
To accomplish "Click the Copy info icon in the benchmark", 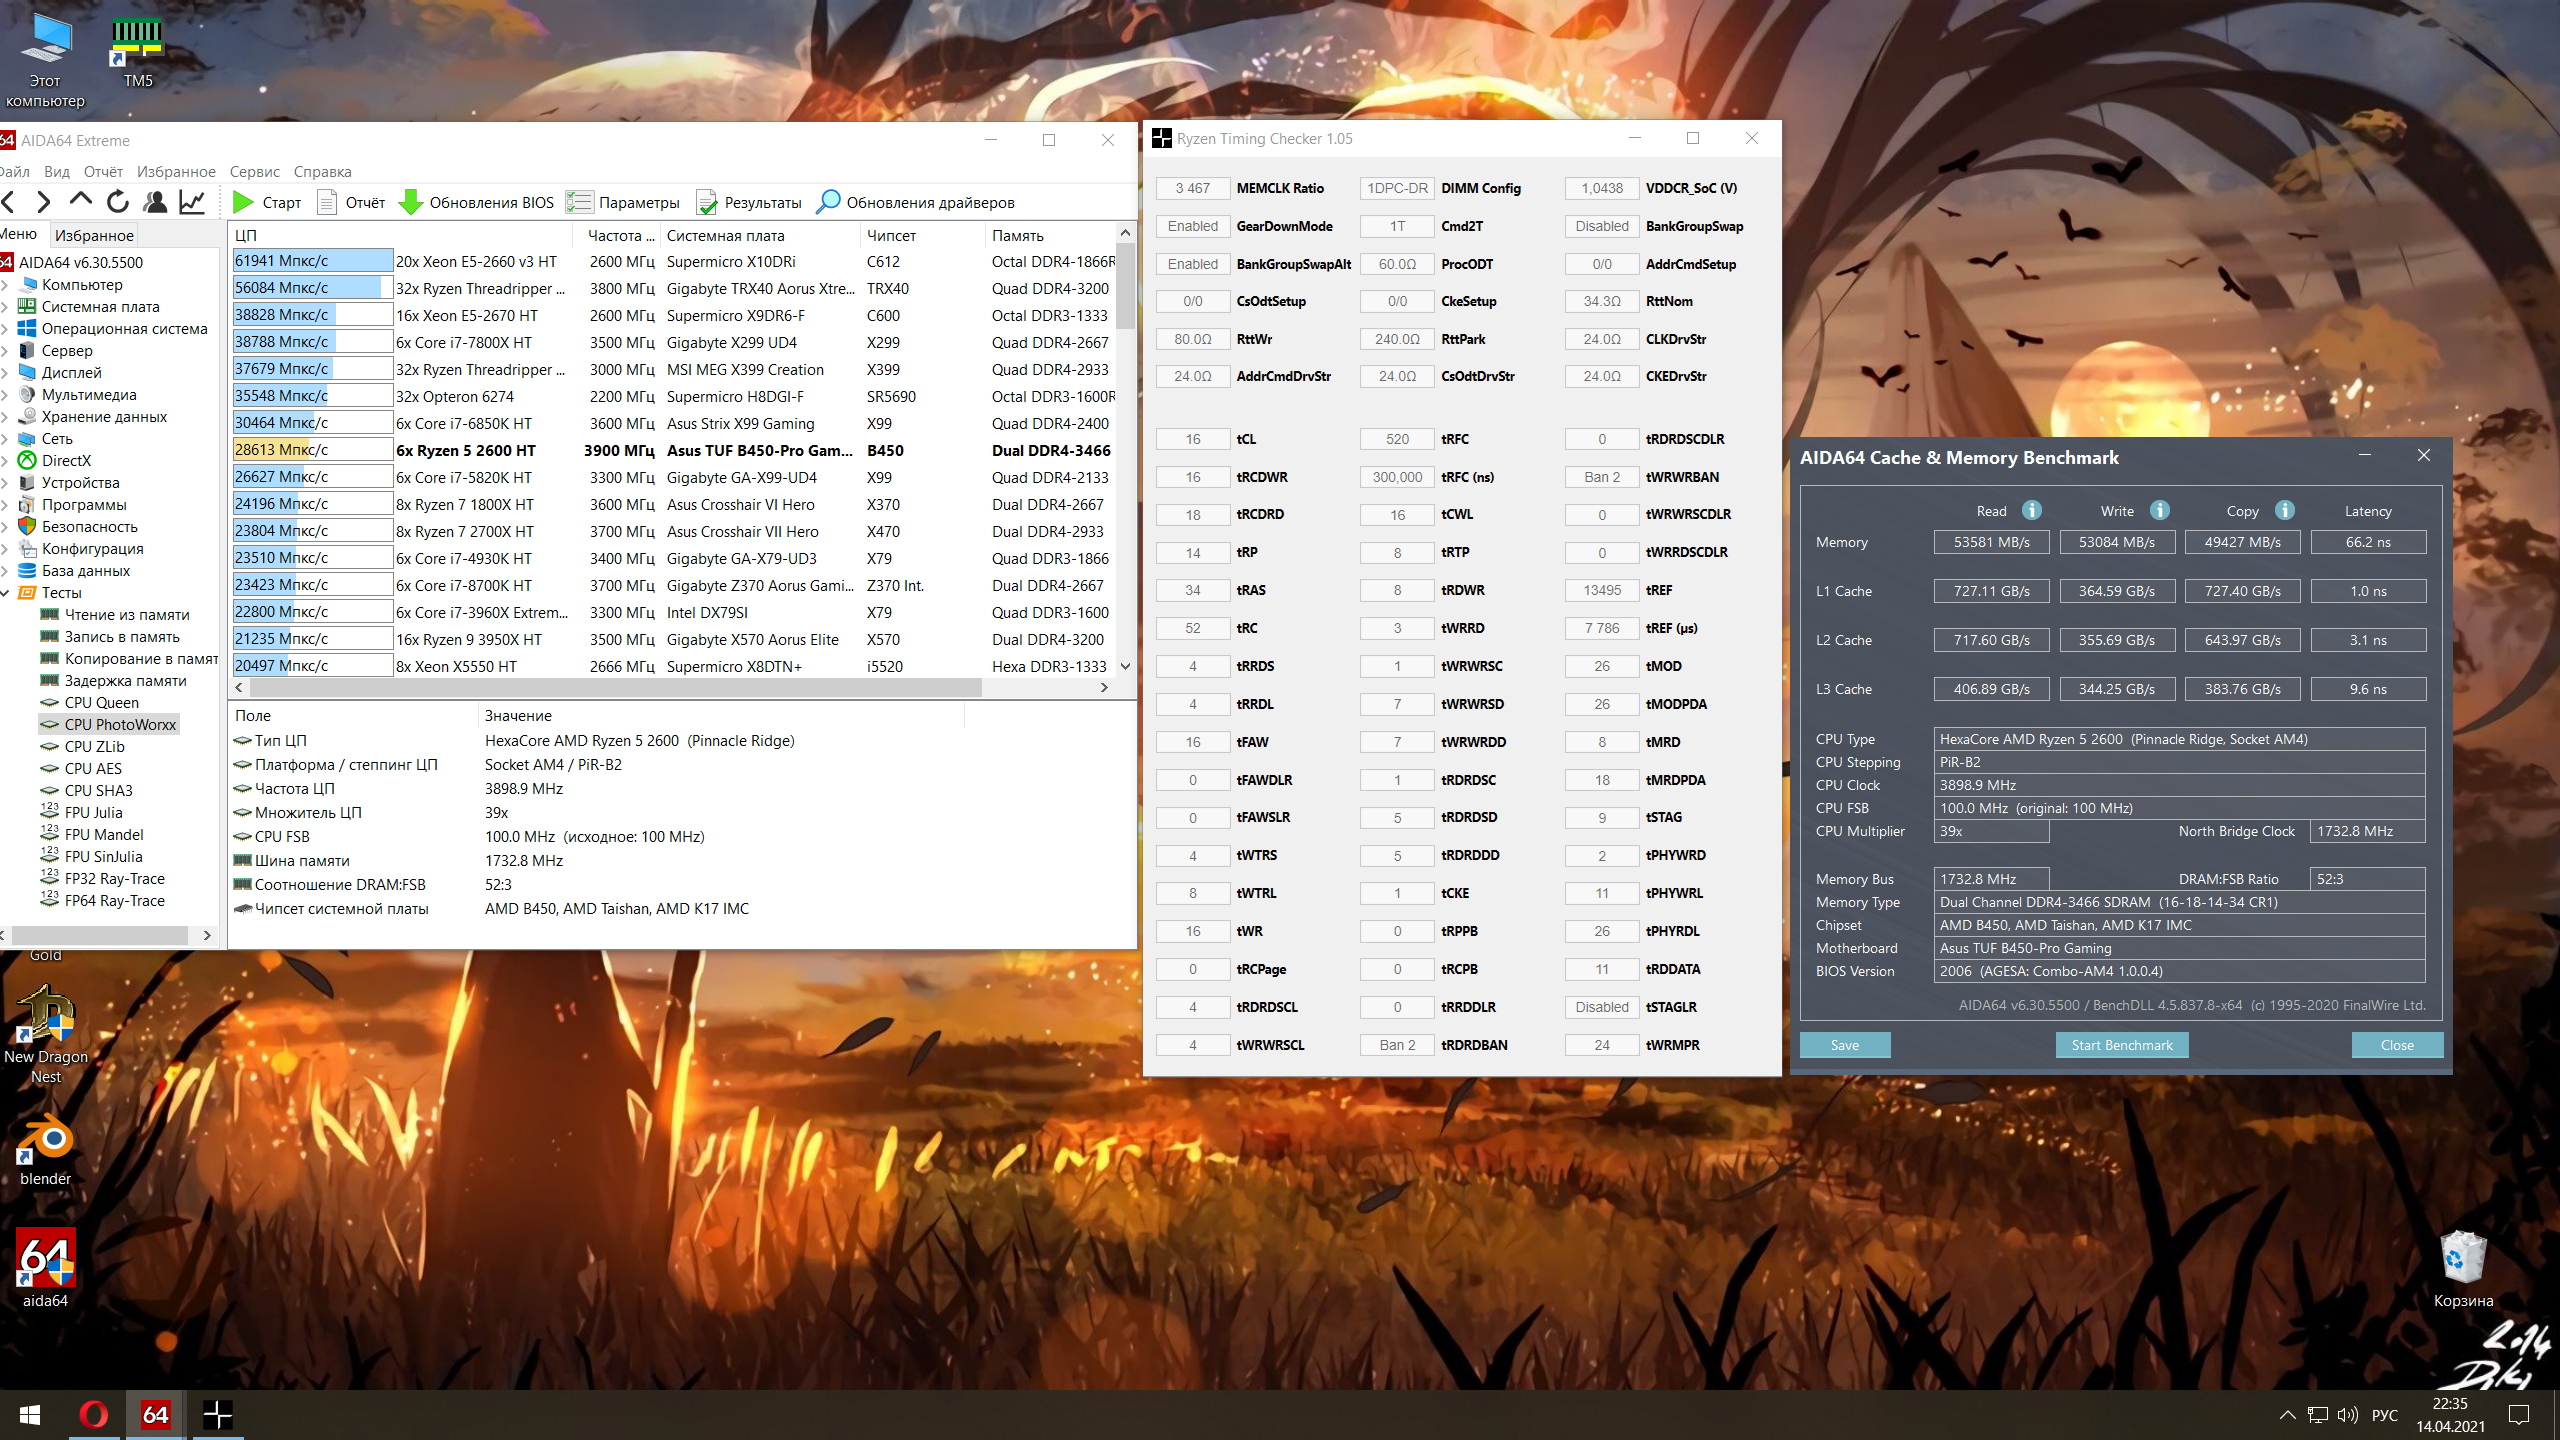I will click(2285, 510).
